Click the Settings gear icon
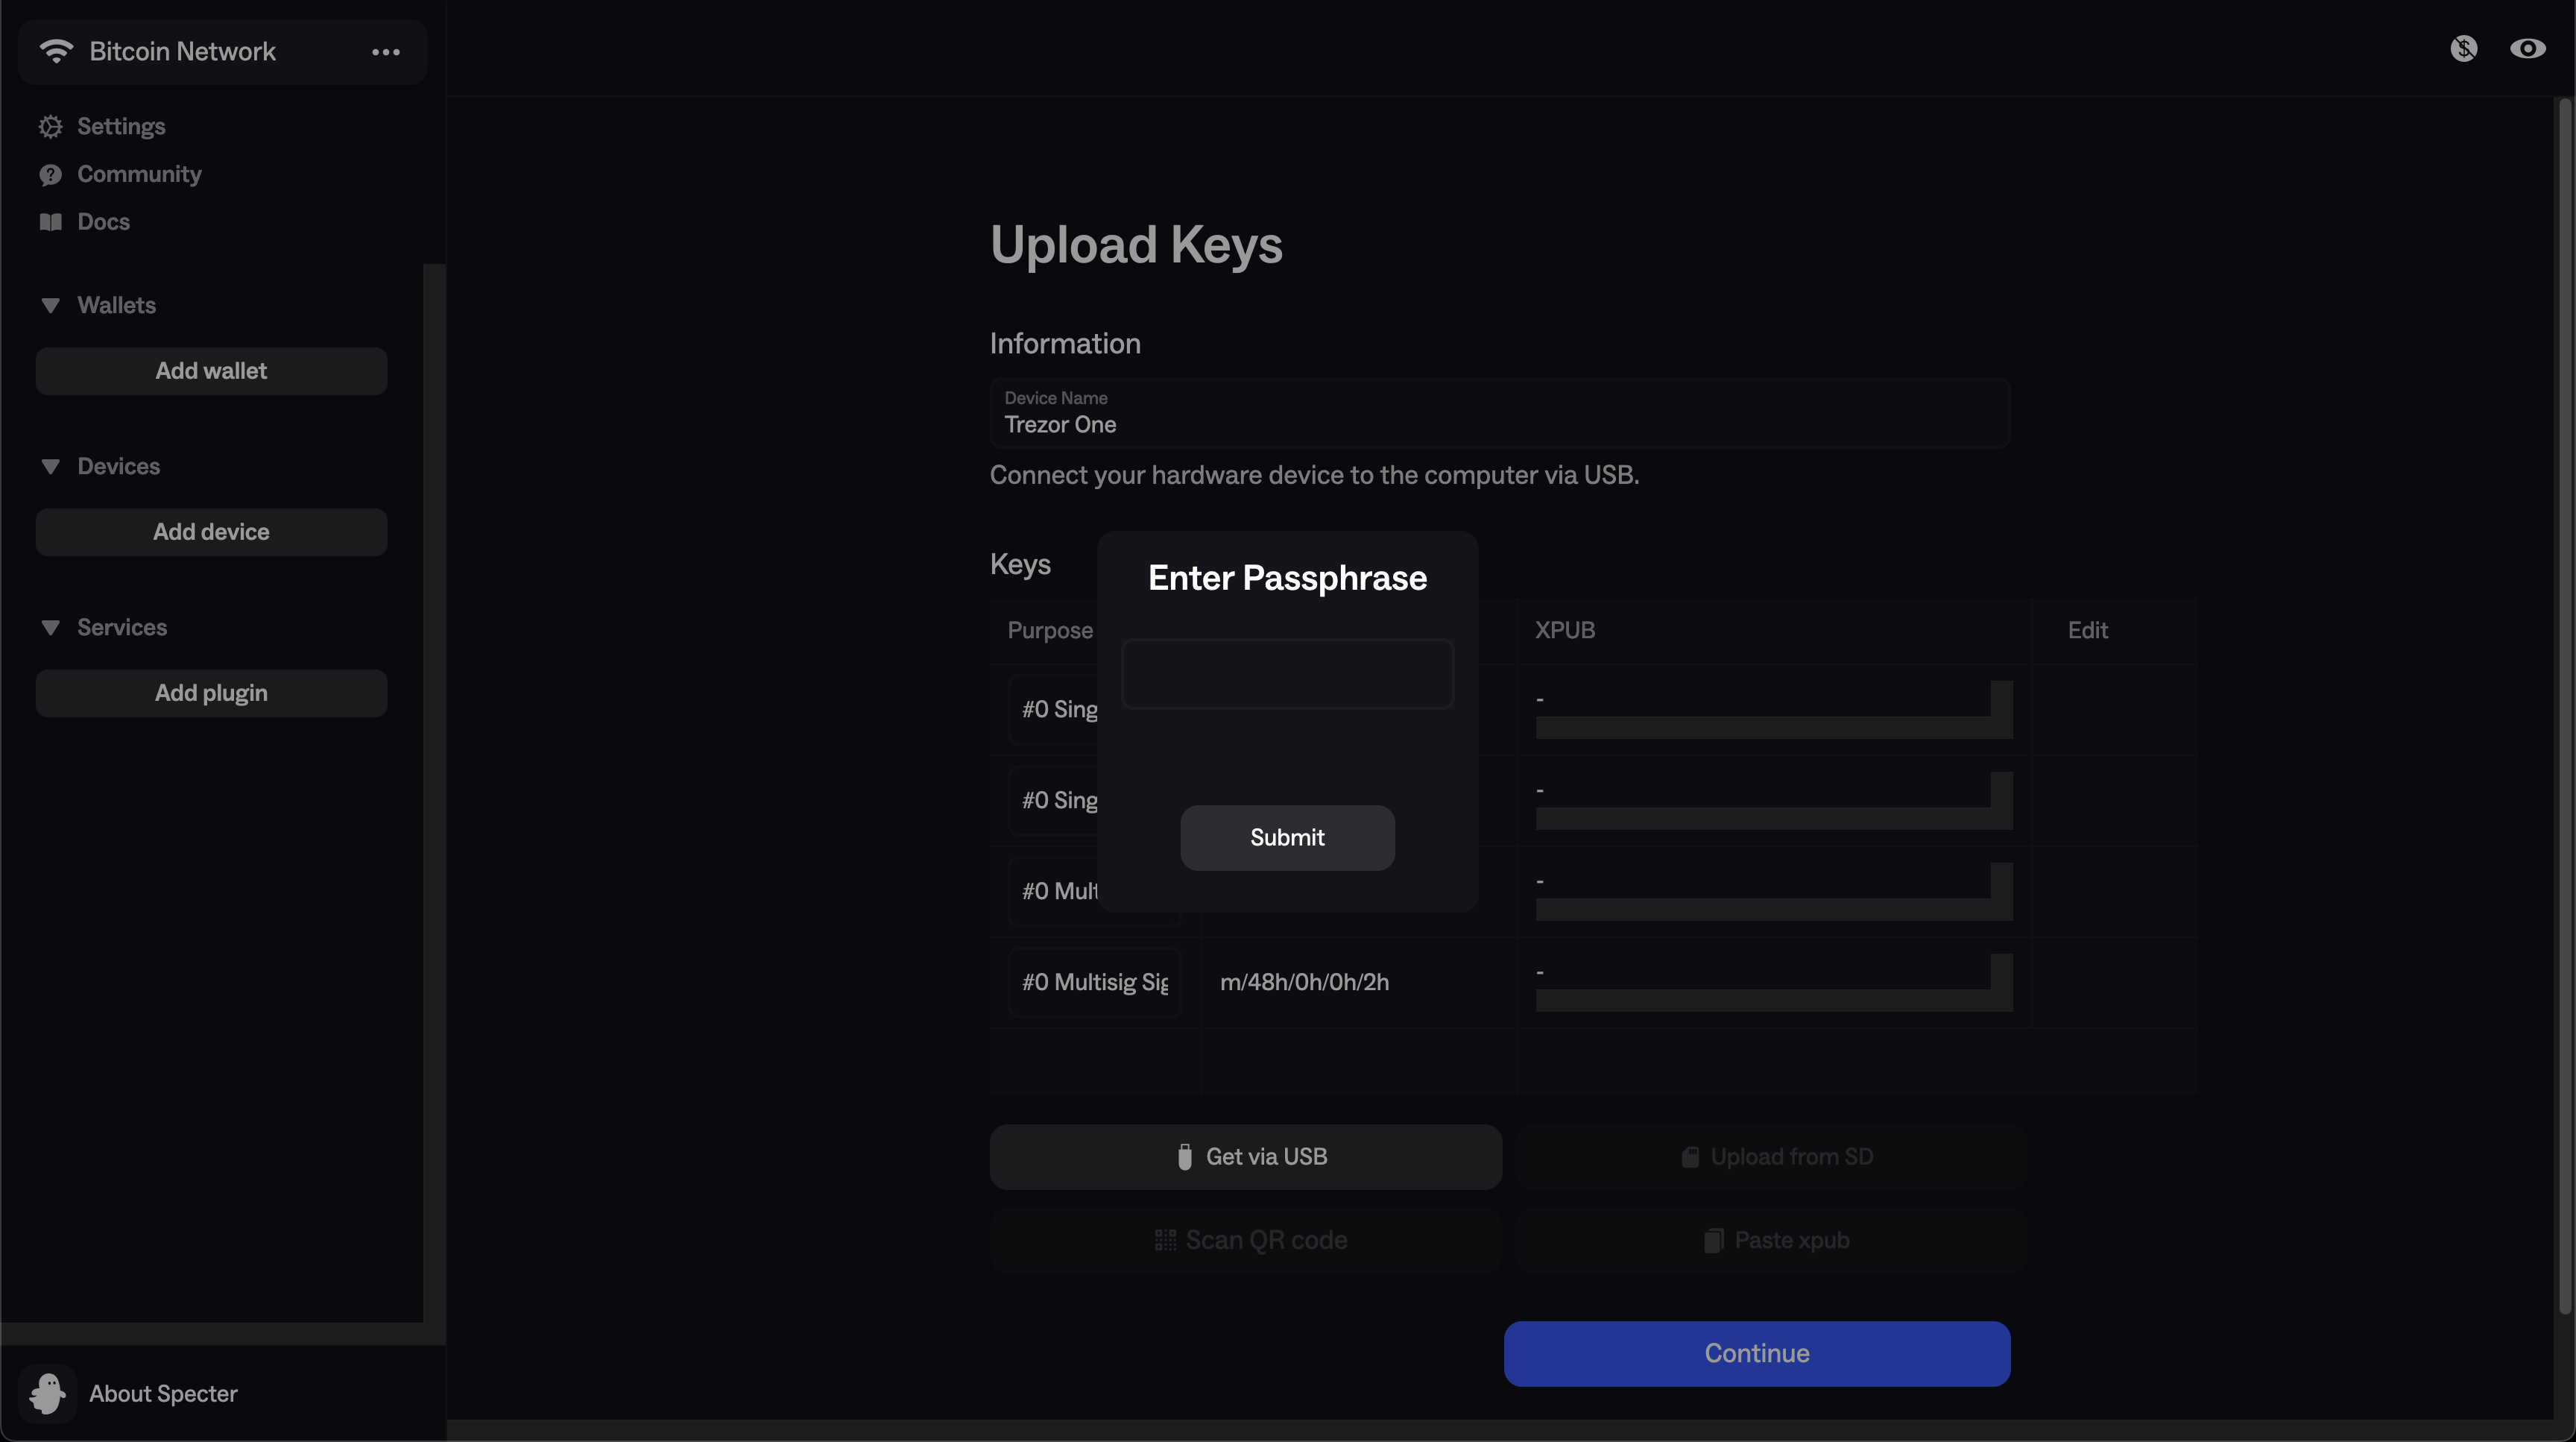 click(x=51, y=127)
